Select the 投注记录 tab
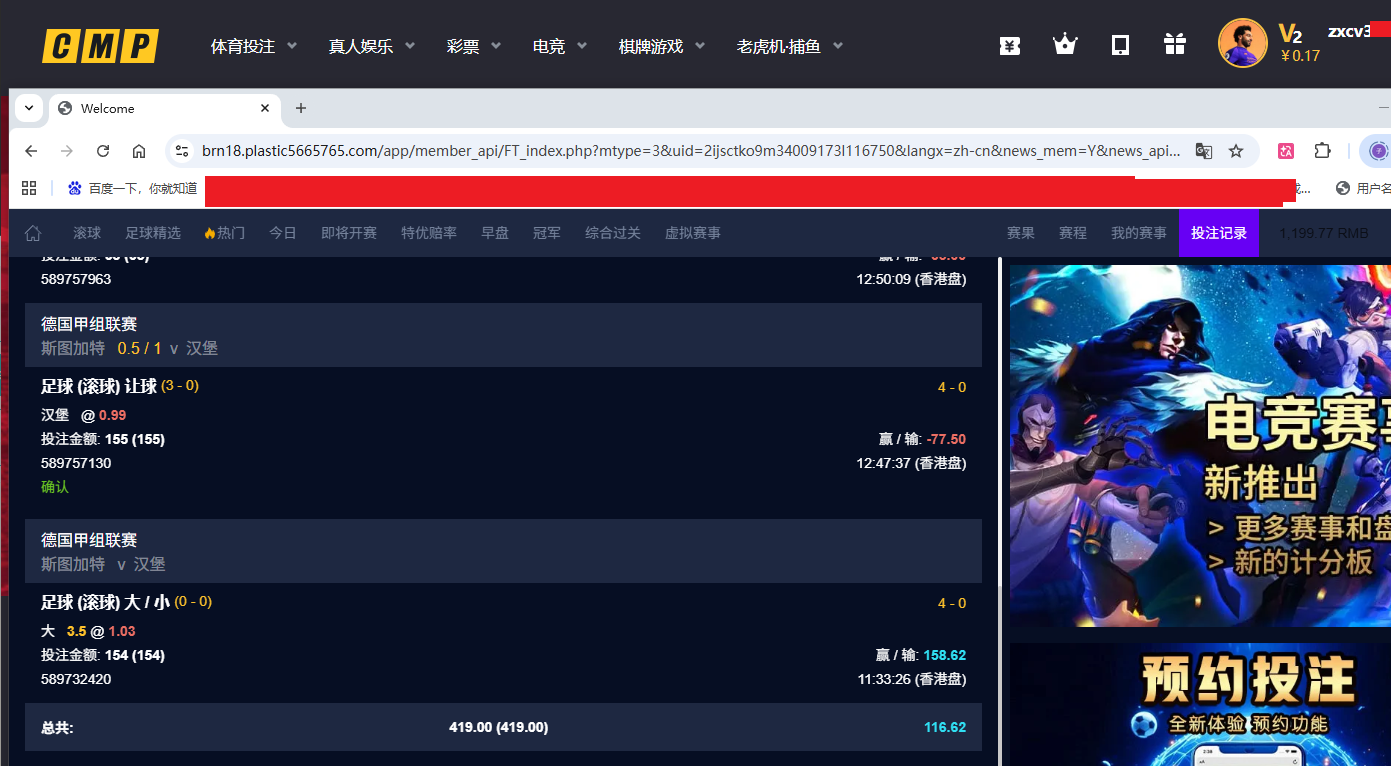The width and height of the screenshot is (1391, 766). click(x=1219, y=232)
